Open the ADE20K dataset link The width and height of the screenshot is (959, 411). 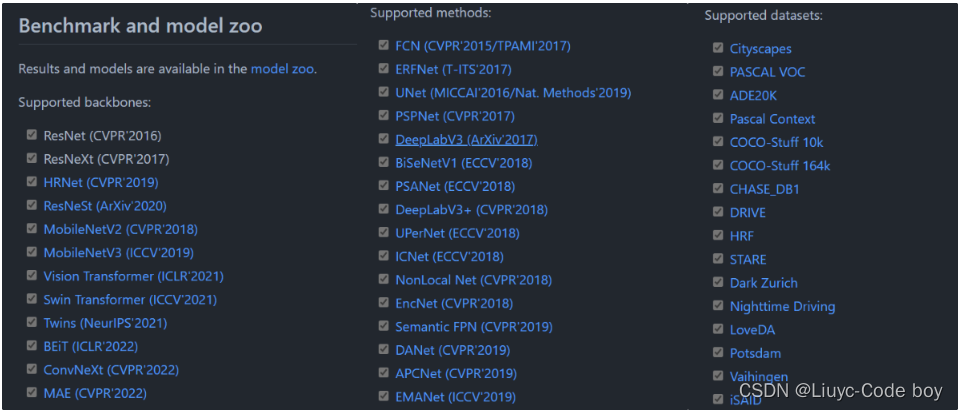point(754,95)
